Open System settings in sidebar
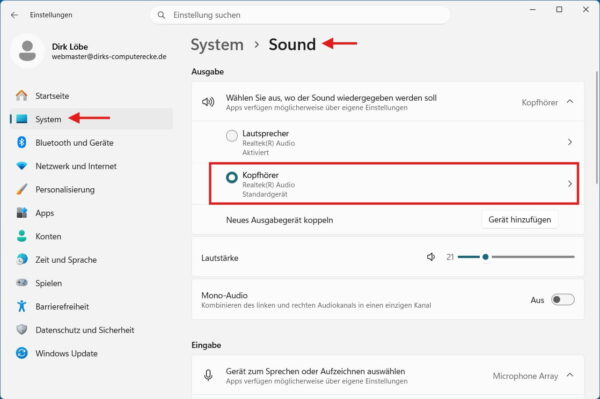The height and width of the screenshot is (399, 600). point(91,119)
